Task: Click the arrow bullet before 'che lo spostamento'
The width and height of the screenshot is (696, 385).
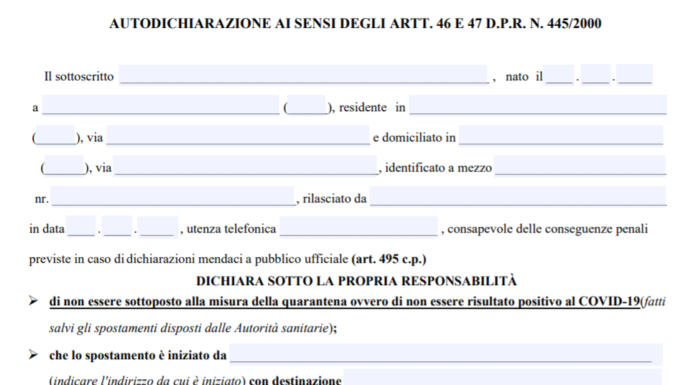Action: point(33,354)
